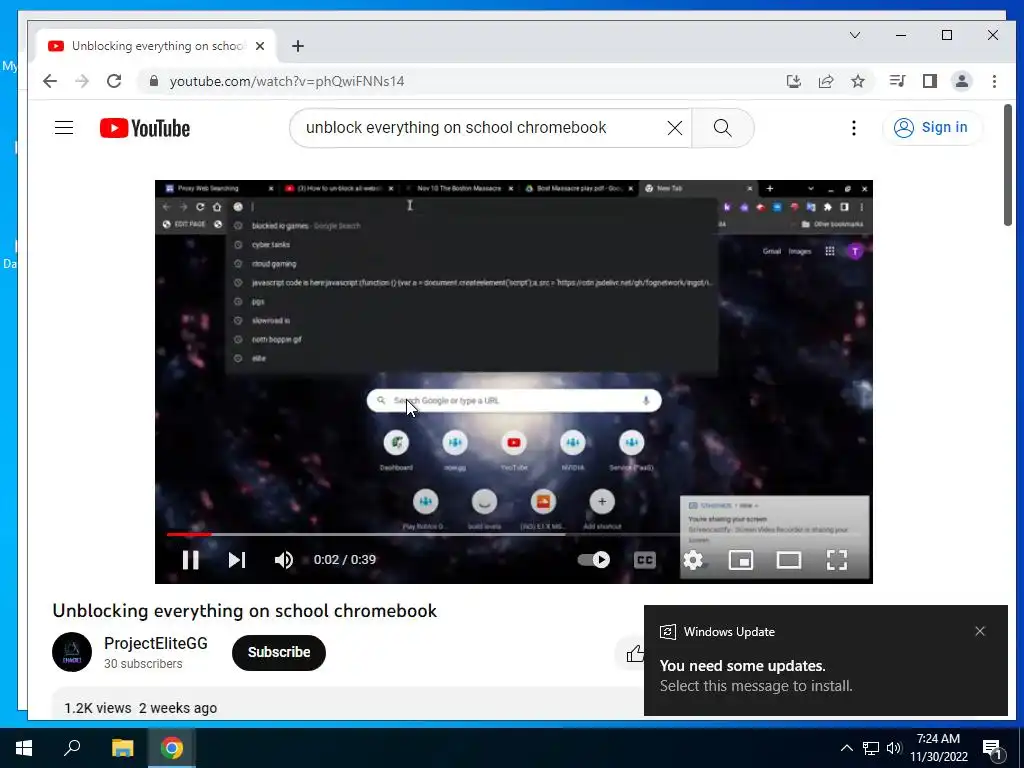Viewport: 1024px width, 768px height.
Task: Open clock showing 7:24 AM
Action: pos(938,748)
